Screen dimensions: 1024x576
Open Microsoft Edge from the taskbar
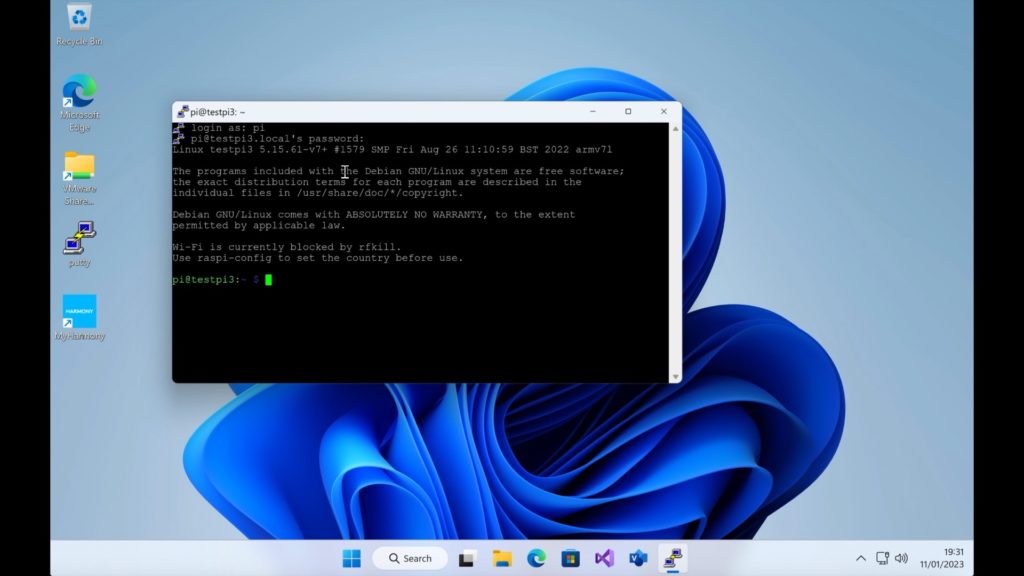point(536,558)
